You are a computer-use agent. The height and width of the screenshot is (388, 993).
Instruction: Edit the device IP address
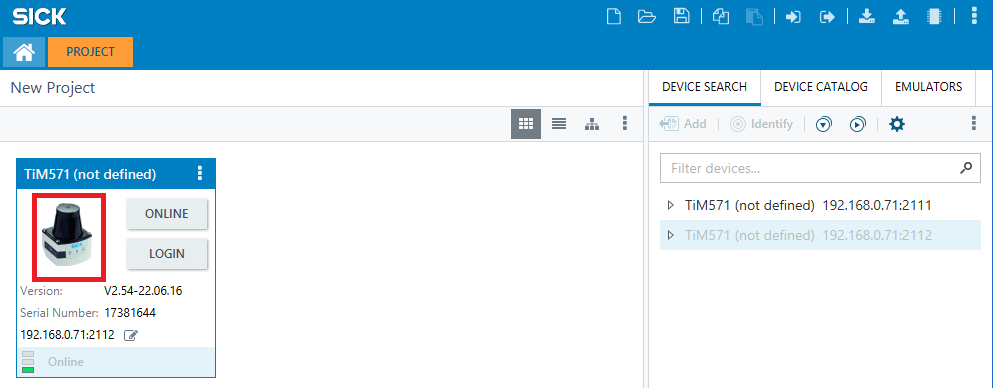click(130, 335)
